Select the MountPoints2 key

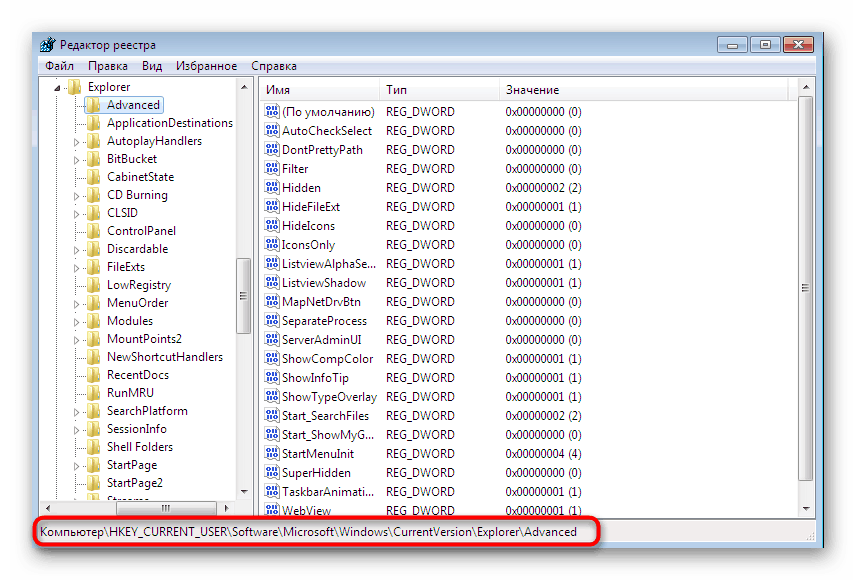[144, 339]
